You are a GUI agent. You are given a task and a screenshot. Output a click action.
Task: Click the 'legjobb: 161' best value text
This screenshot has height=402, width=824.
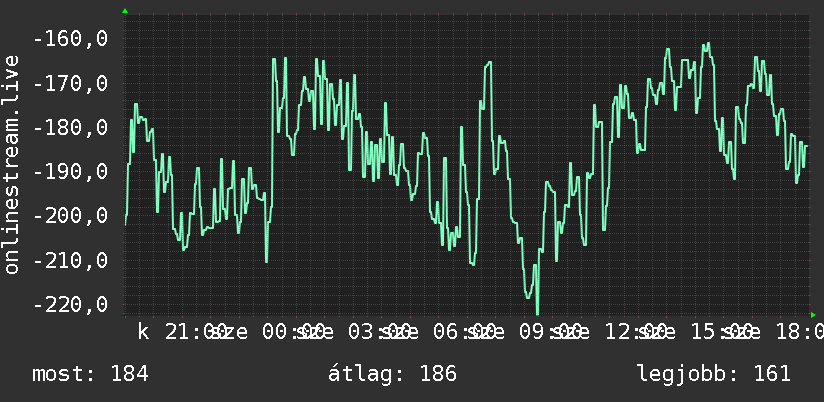coord(714,374)
